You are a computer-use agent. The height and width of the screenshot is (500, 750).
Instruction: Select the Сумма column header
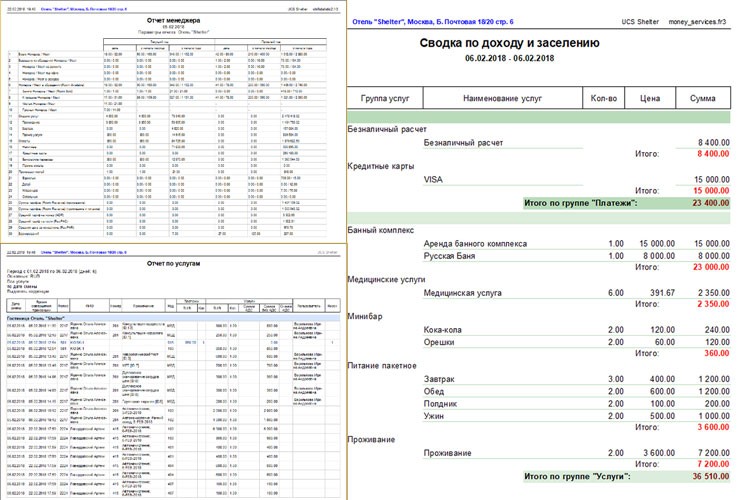coord(708,99)
